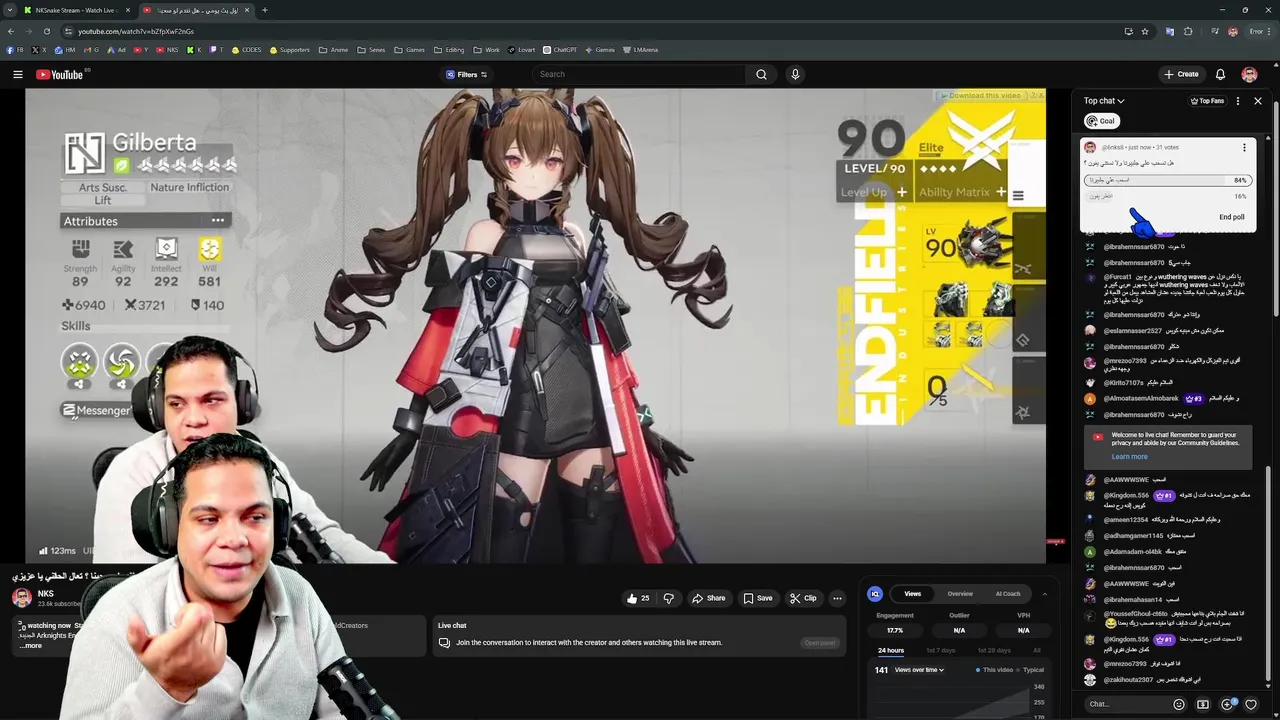Follow the Learn more chat guidelines link
This screenshot has height=720, width=1280.
(x=1129, y=457)
